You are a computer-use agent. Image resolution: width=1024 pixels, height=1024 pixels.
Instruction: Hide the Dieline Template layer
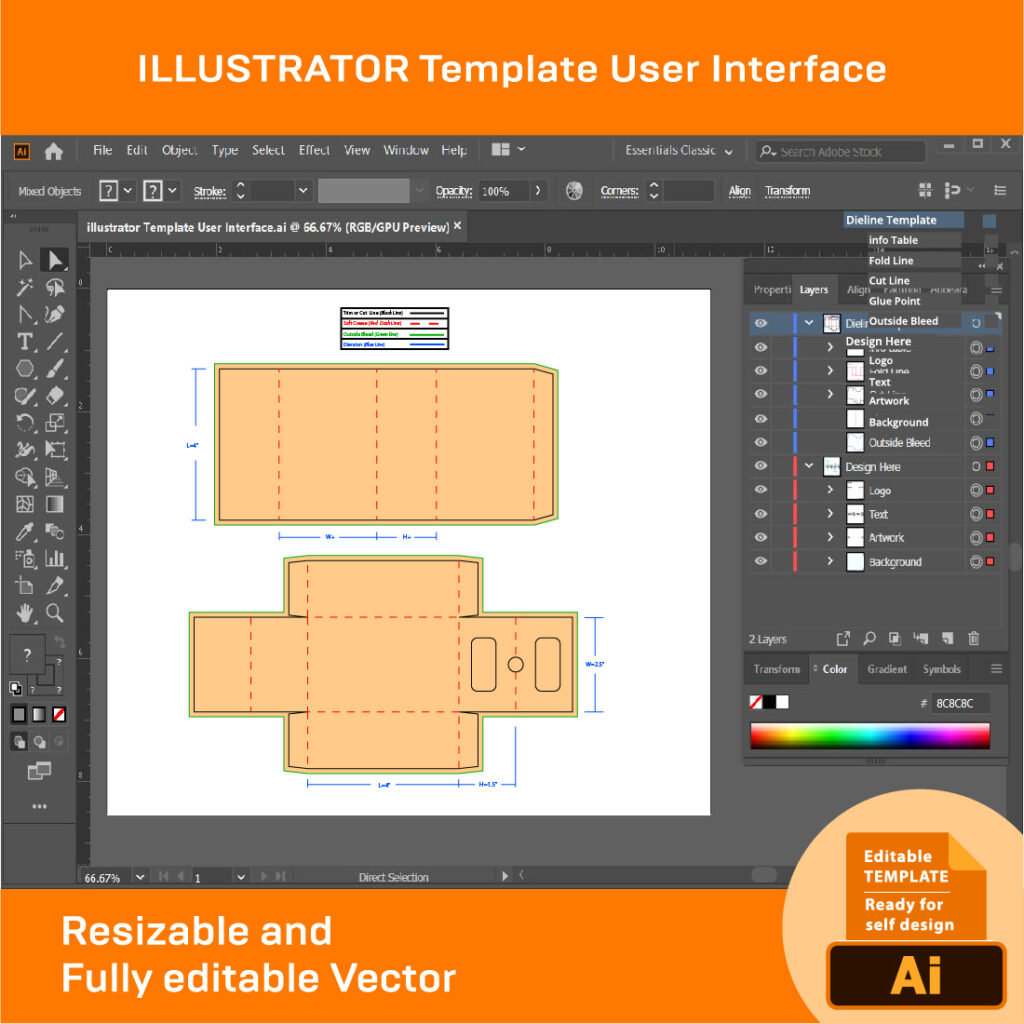pyautogui.click(x=760, y=322)
